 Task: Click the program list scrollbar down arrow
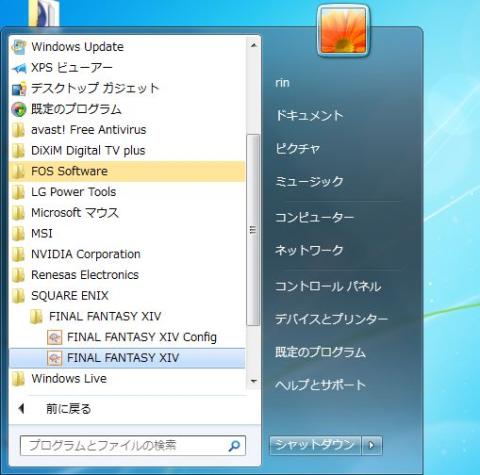(254, 381)
